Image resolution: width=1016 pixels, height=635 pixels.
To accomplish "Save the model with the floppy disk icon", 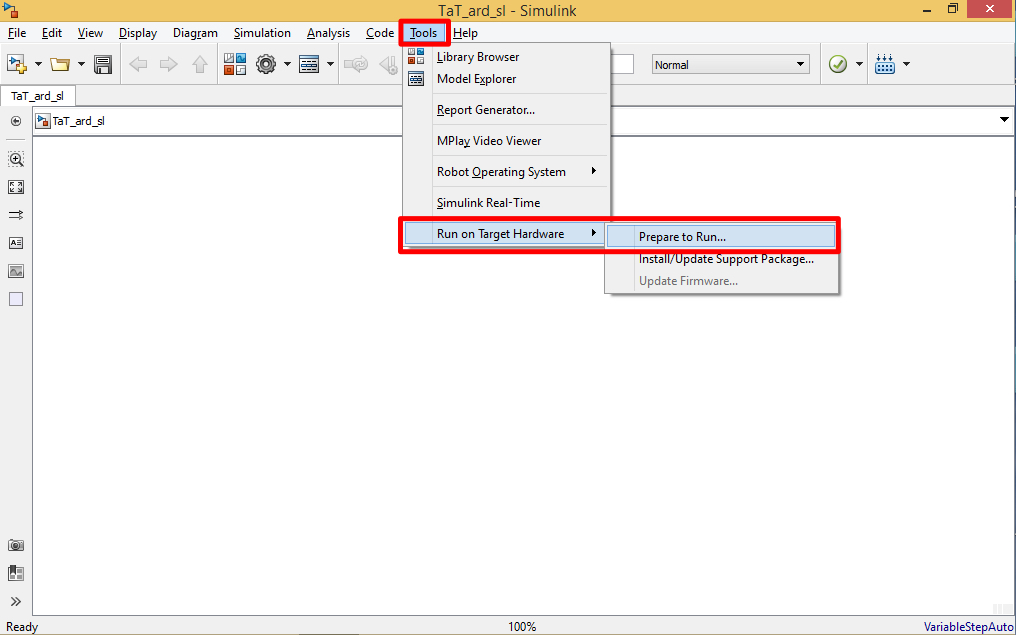I will point(103,64).
